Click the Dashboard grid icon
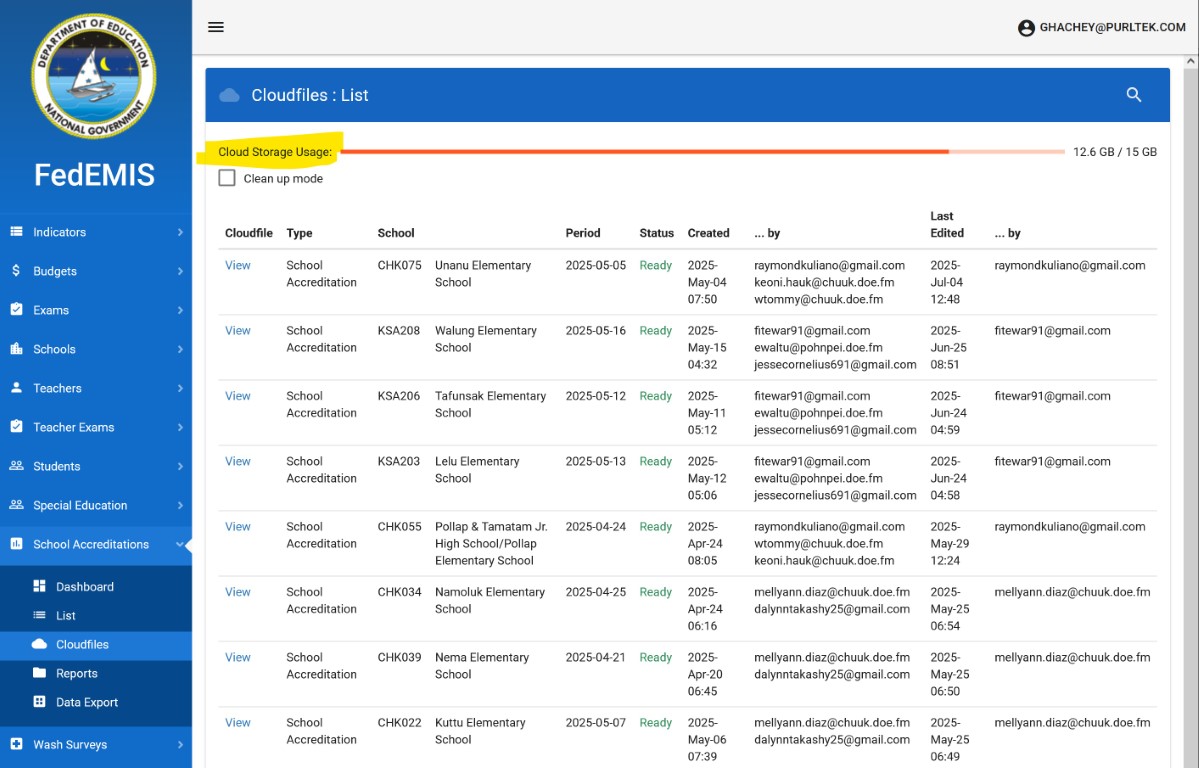This screenshot has width=1199, height=768. [x=40, y=587]
